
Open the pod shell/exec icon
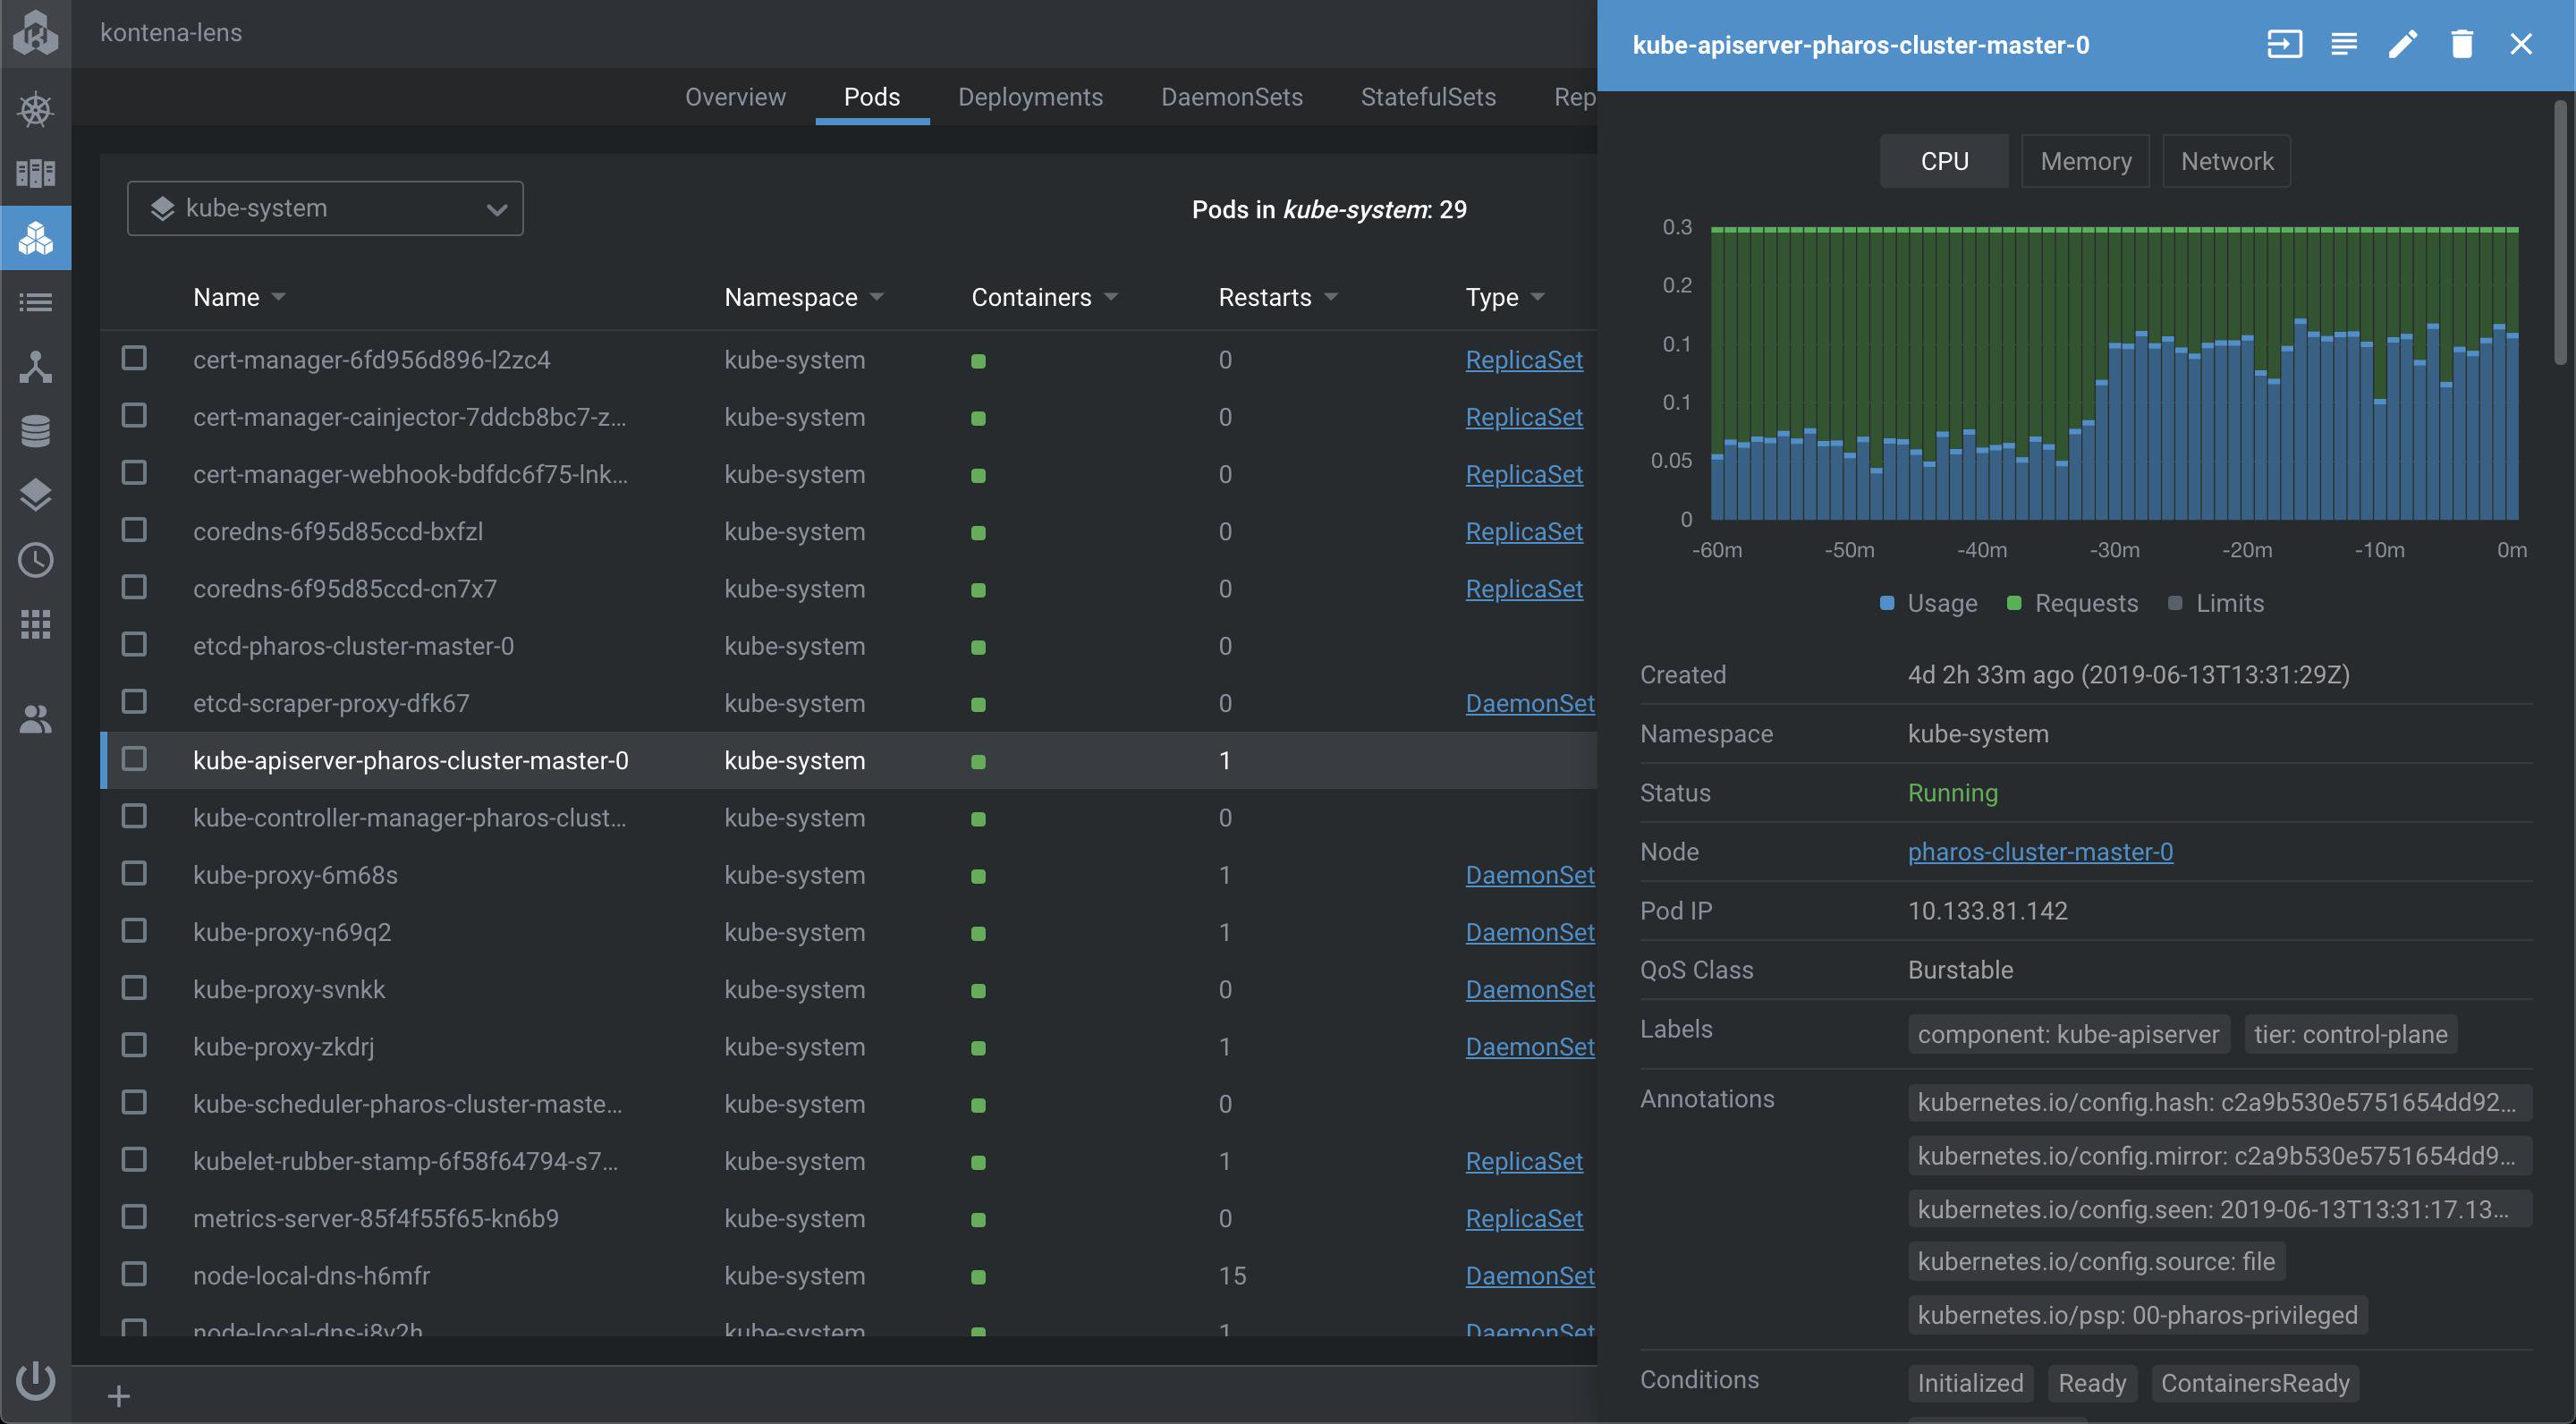[x=2284, y=44]
